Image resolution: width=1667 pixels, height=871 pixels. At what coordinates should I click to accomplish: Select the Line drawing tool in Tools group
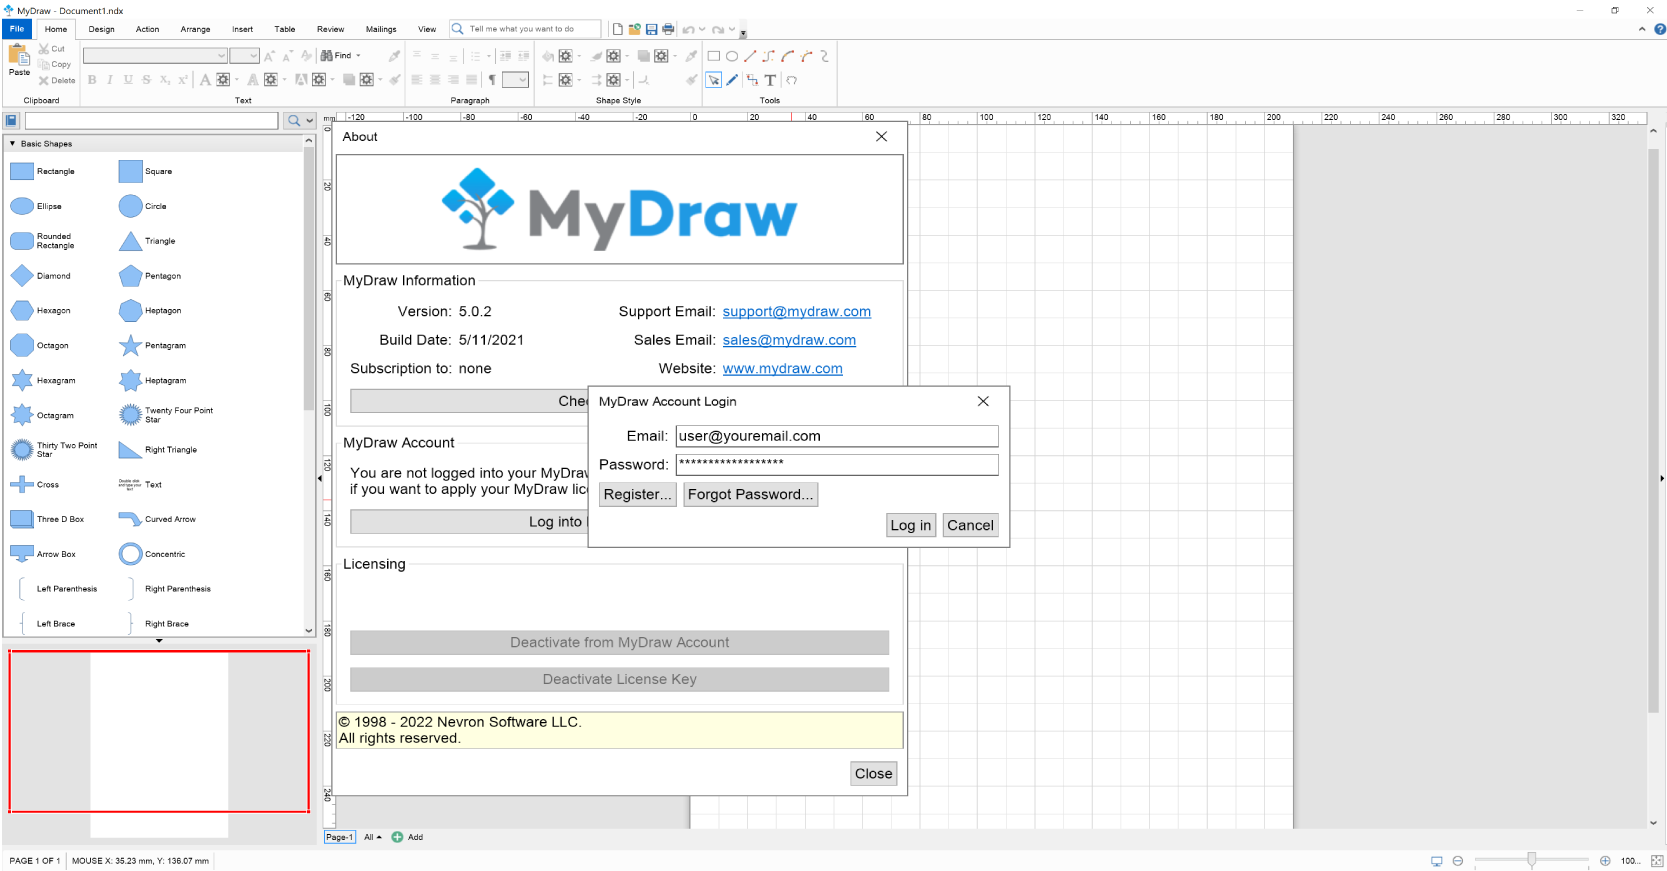pos(750,56)
